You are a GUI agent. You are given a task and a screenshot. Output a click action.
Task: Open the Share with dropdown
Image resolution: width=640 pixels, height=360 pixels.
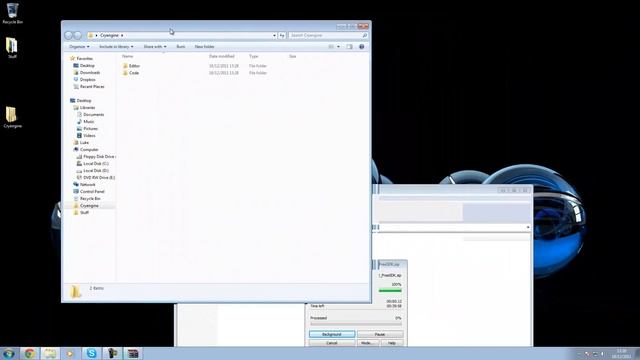(x=155, y=47)
